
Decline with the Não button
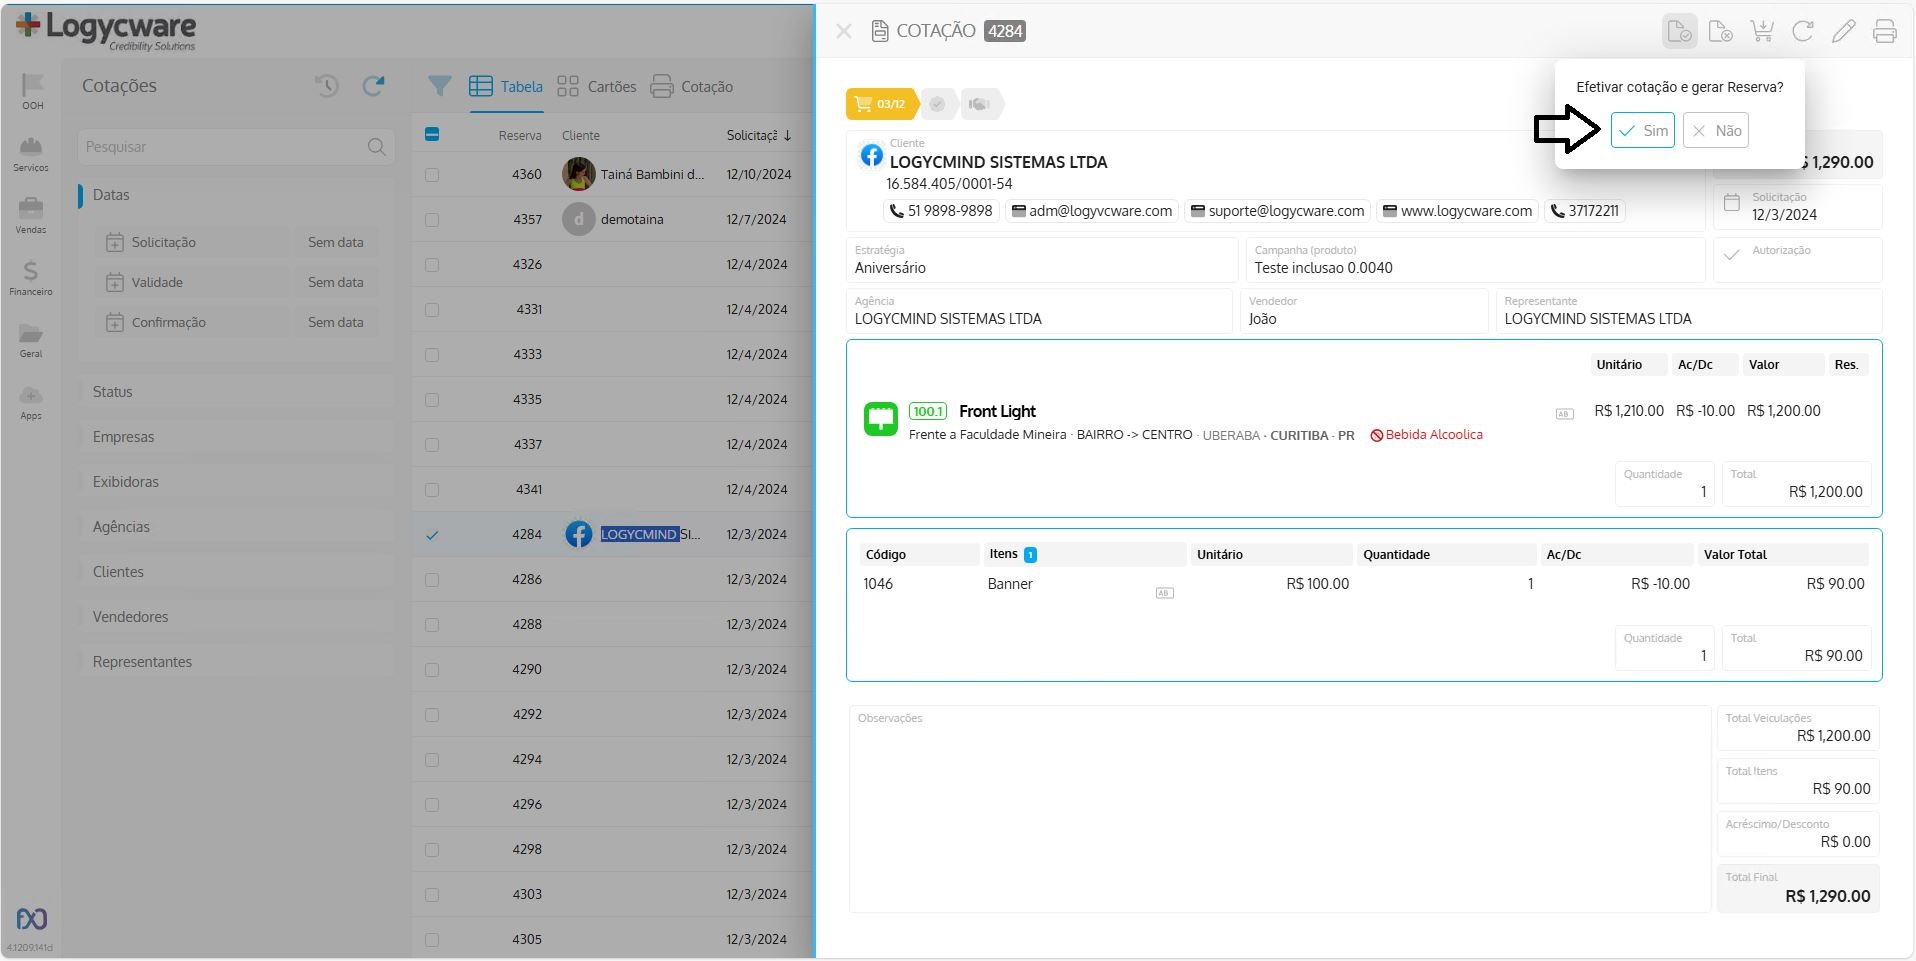(x=1716, y=130)
